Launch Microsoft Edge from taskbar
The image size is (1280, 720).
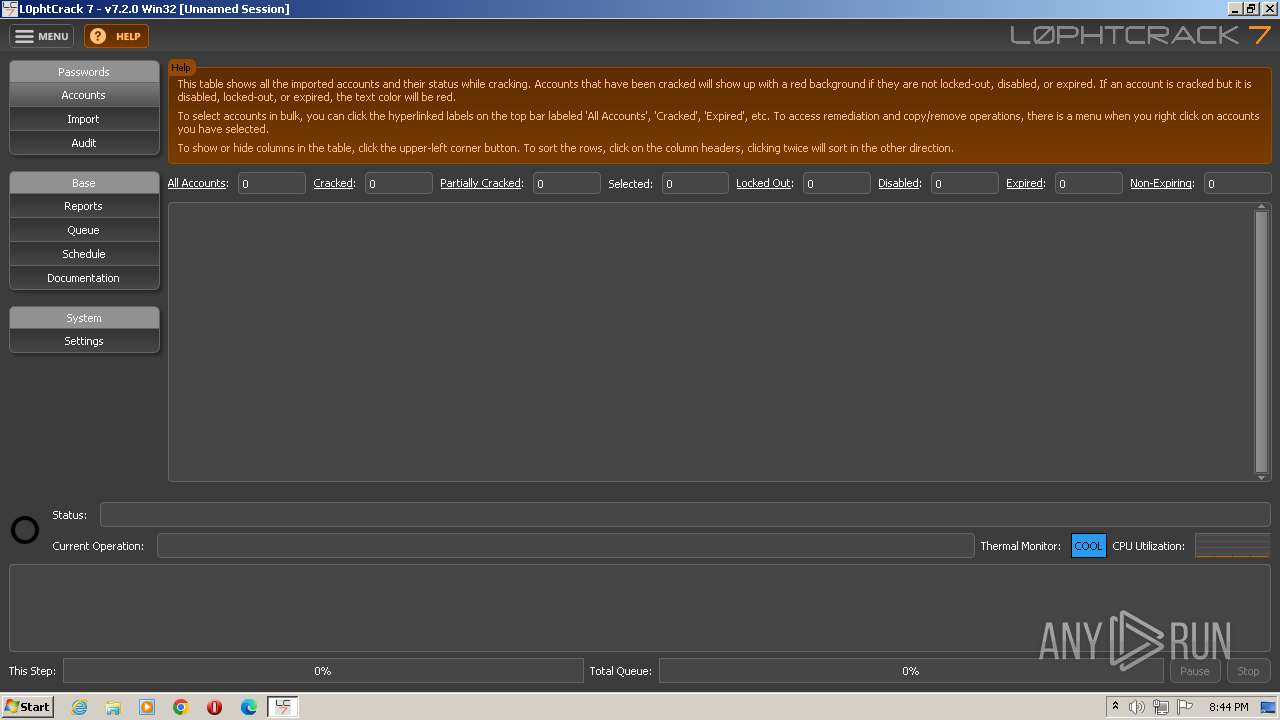pos(249,707)
